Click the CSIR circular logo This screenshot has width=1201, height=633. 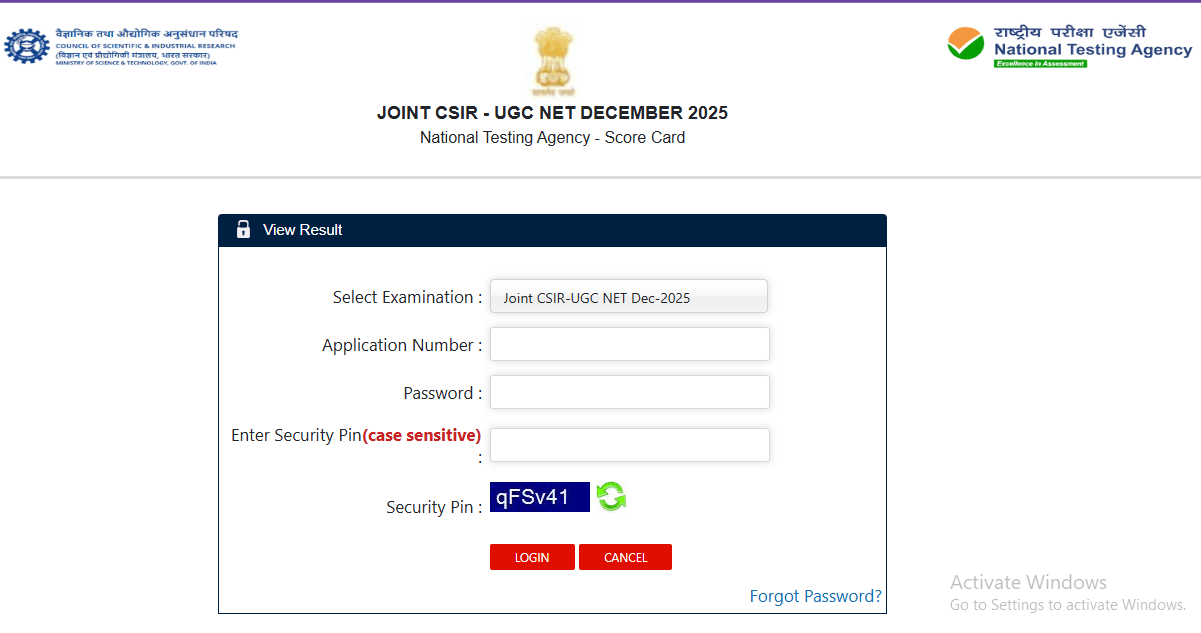click(27, 45)
